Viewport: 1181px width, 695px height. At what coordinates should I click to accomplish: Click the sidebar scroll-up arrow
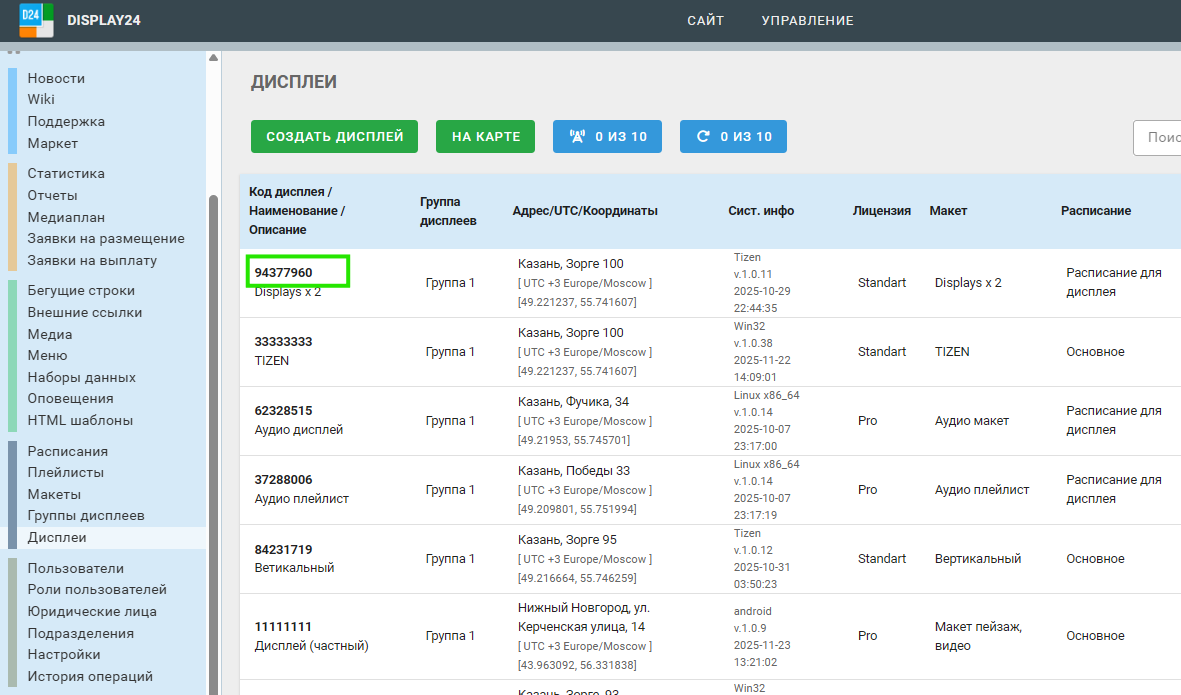pos(213,58)
